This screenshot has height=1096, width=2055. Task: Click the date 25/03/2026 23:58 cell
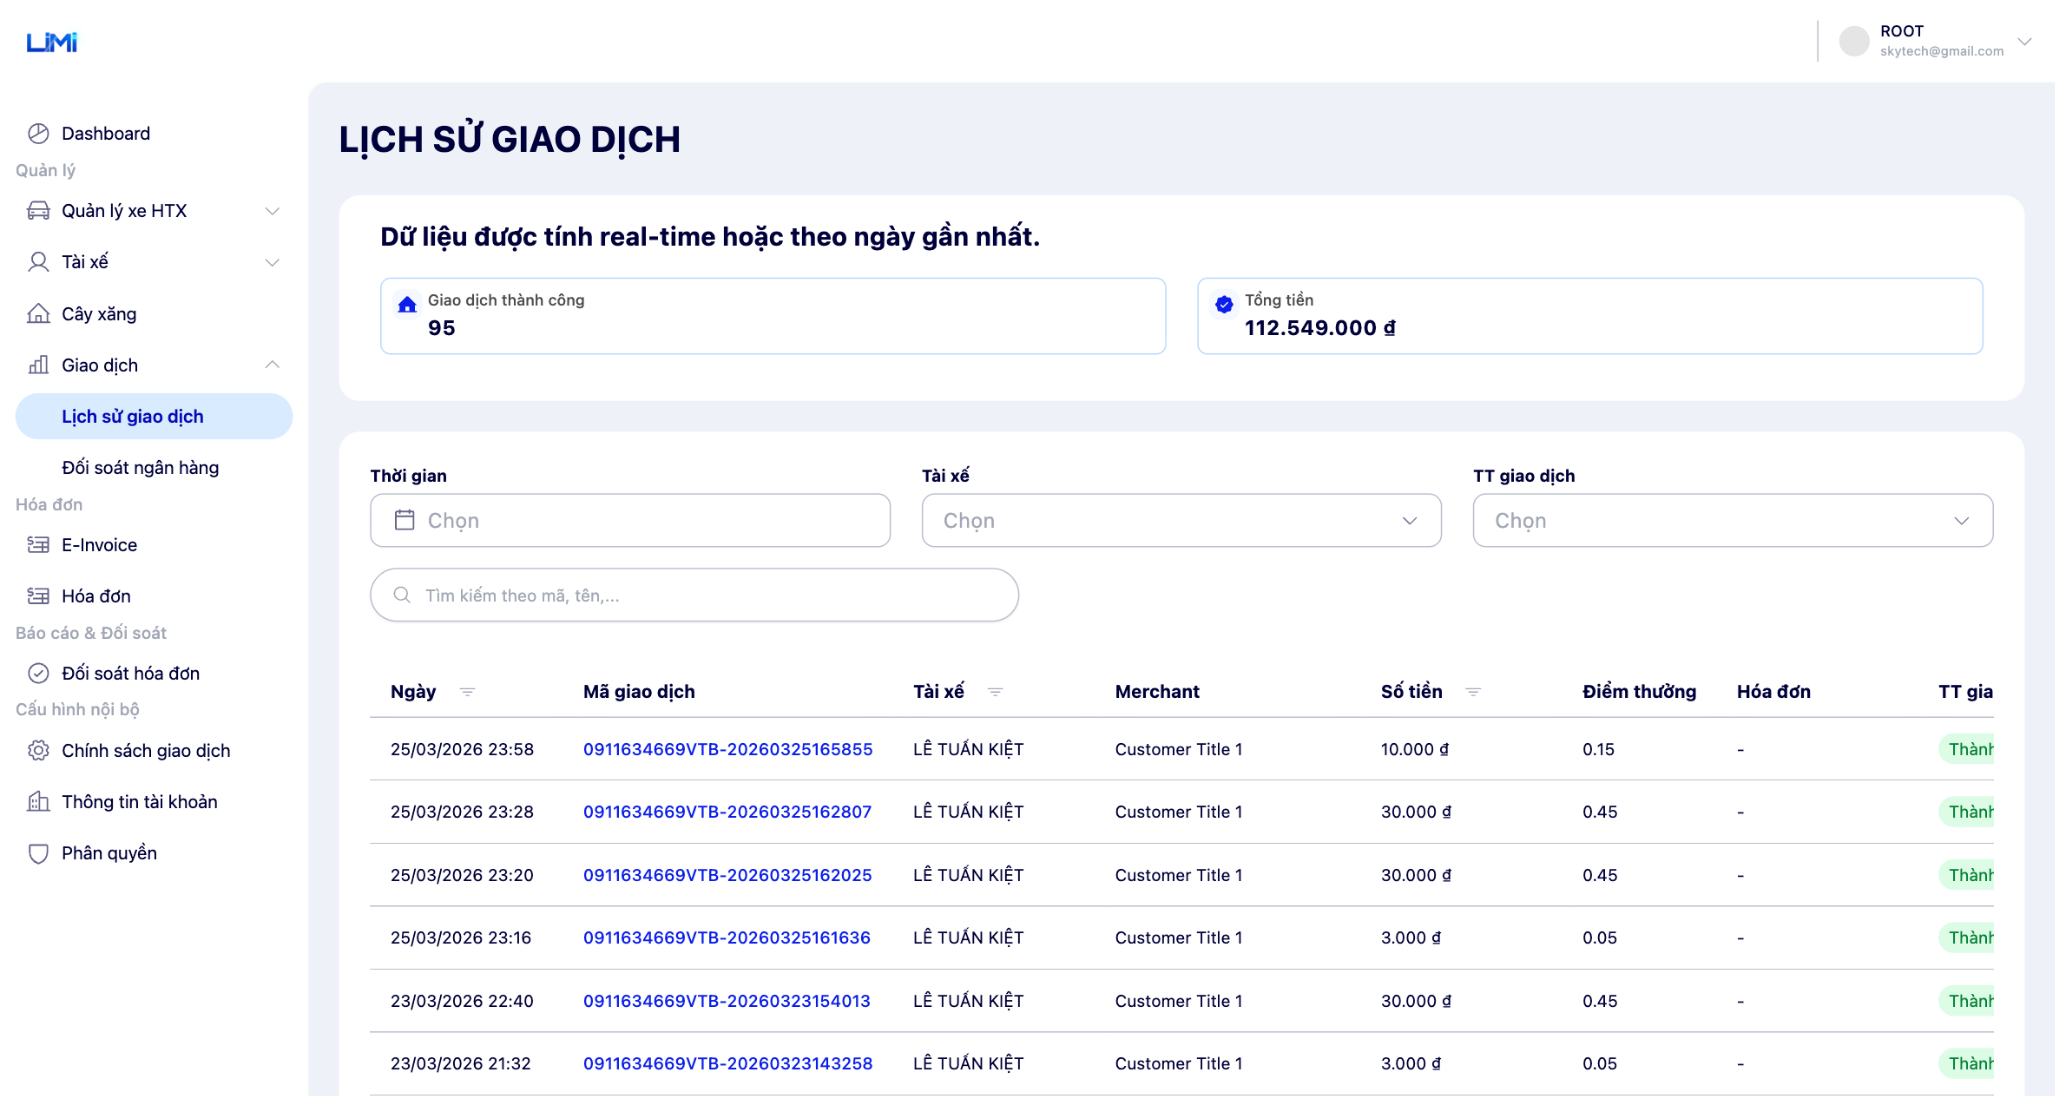pos(462,749)
